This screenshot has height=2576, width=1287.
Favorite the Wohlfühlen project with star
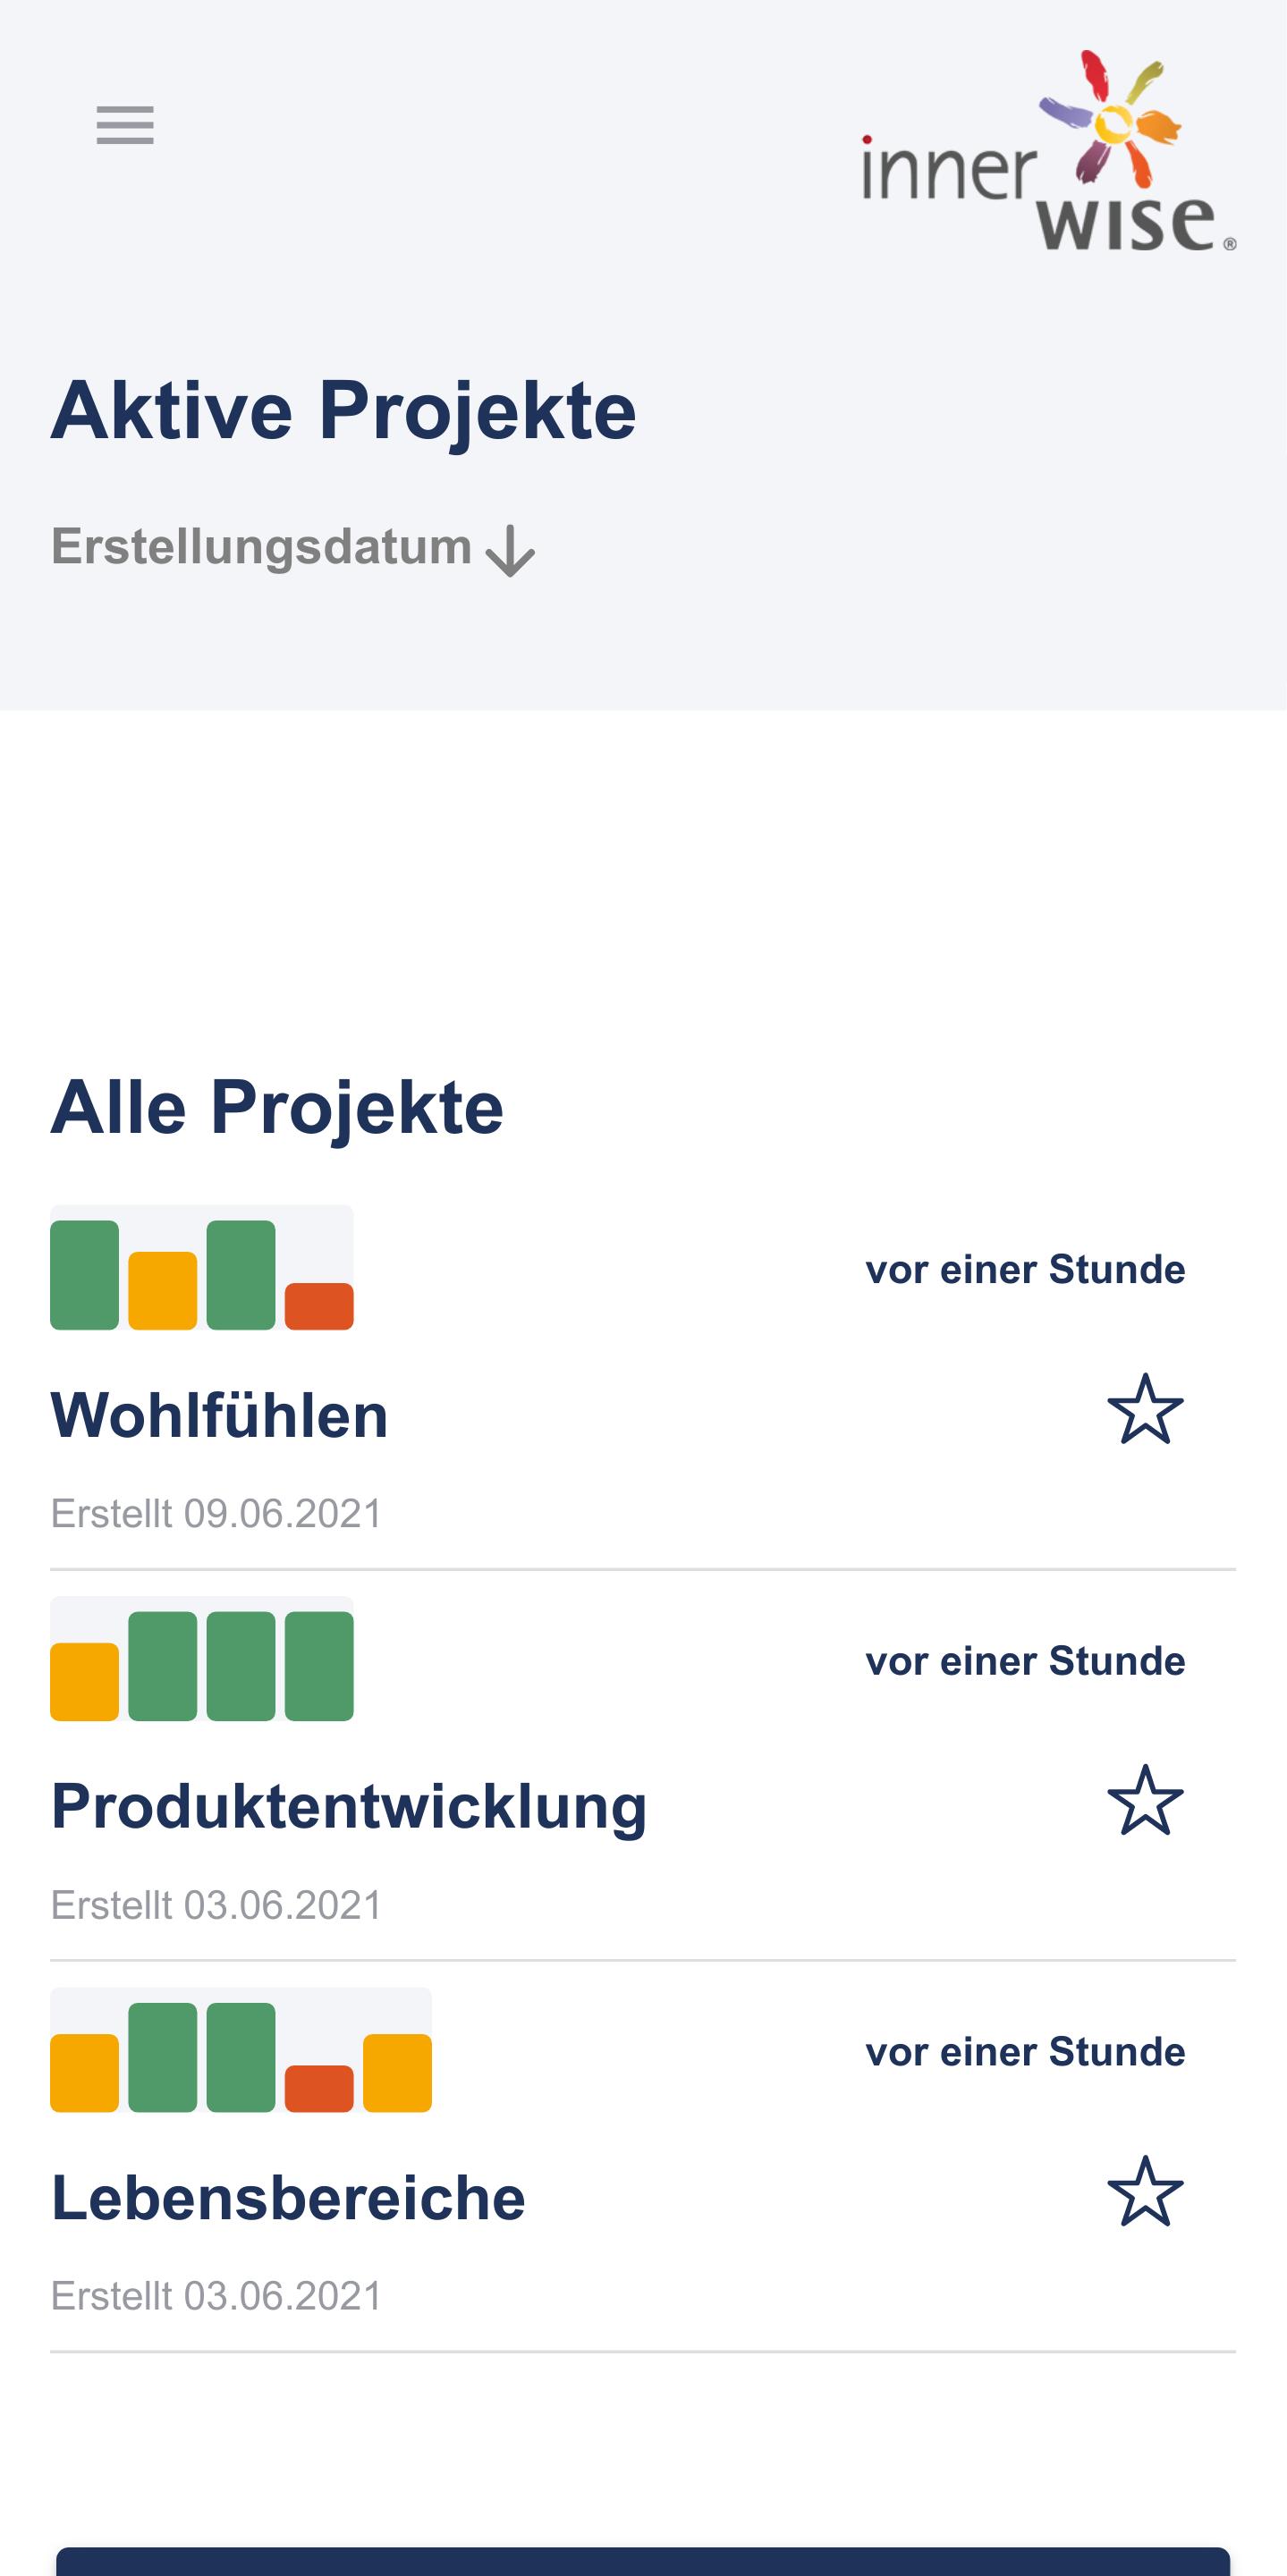(1145, 1408)
